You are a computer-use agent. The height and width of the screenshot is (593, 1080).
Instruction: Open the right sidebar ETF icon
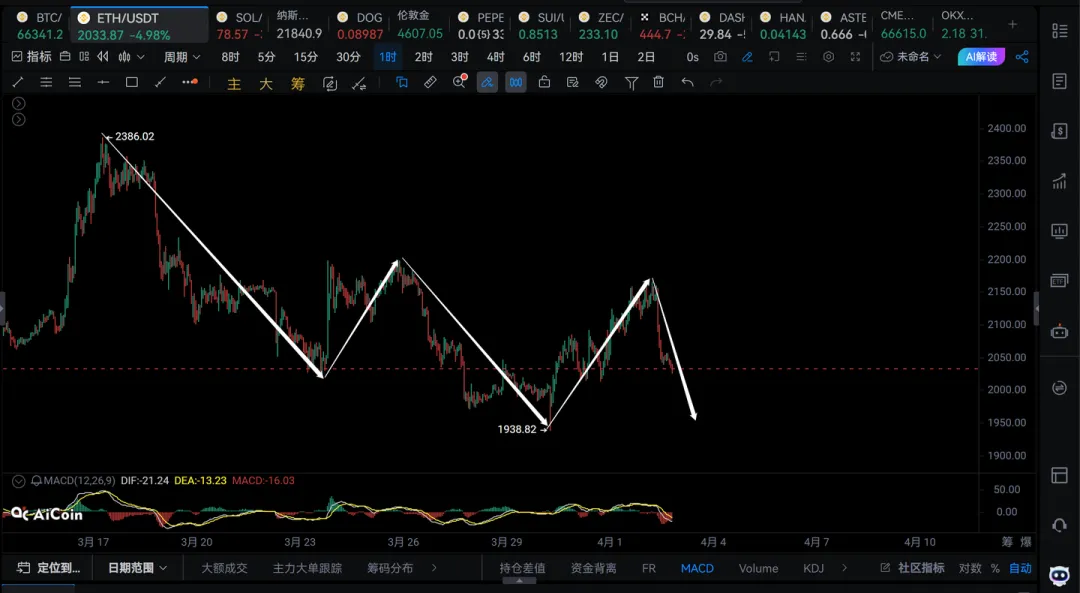tap(1059, 281)
